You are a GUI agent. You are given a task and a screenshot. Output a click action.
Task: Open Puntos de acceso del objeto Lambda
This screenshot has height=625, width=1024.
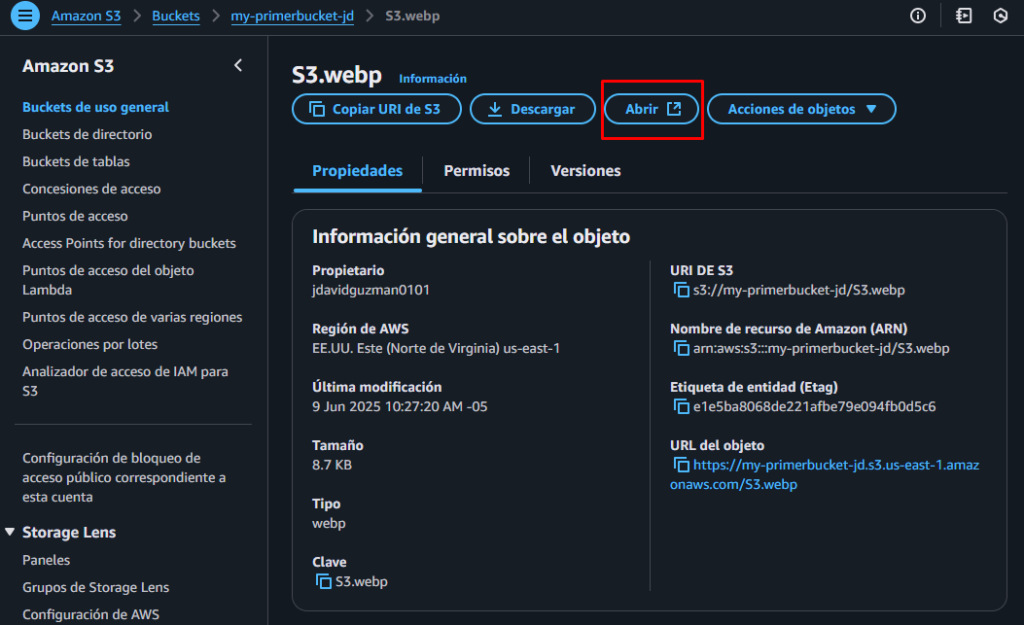click(x=108, y=280)
